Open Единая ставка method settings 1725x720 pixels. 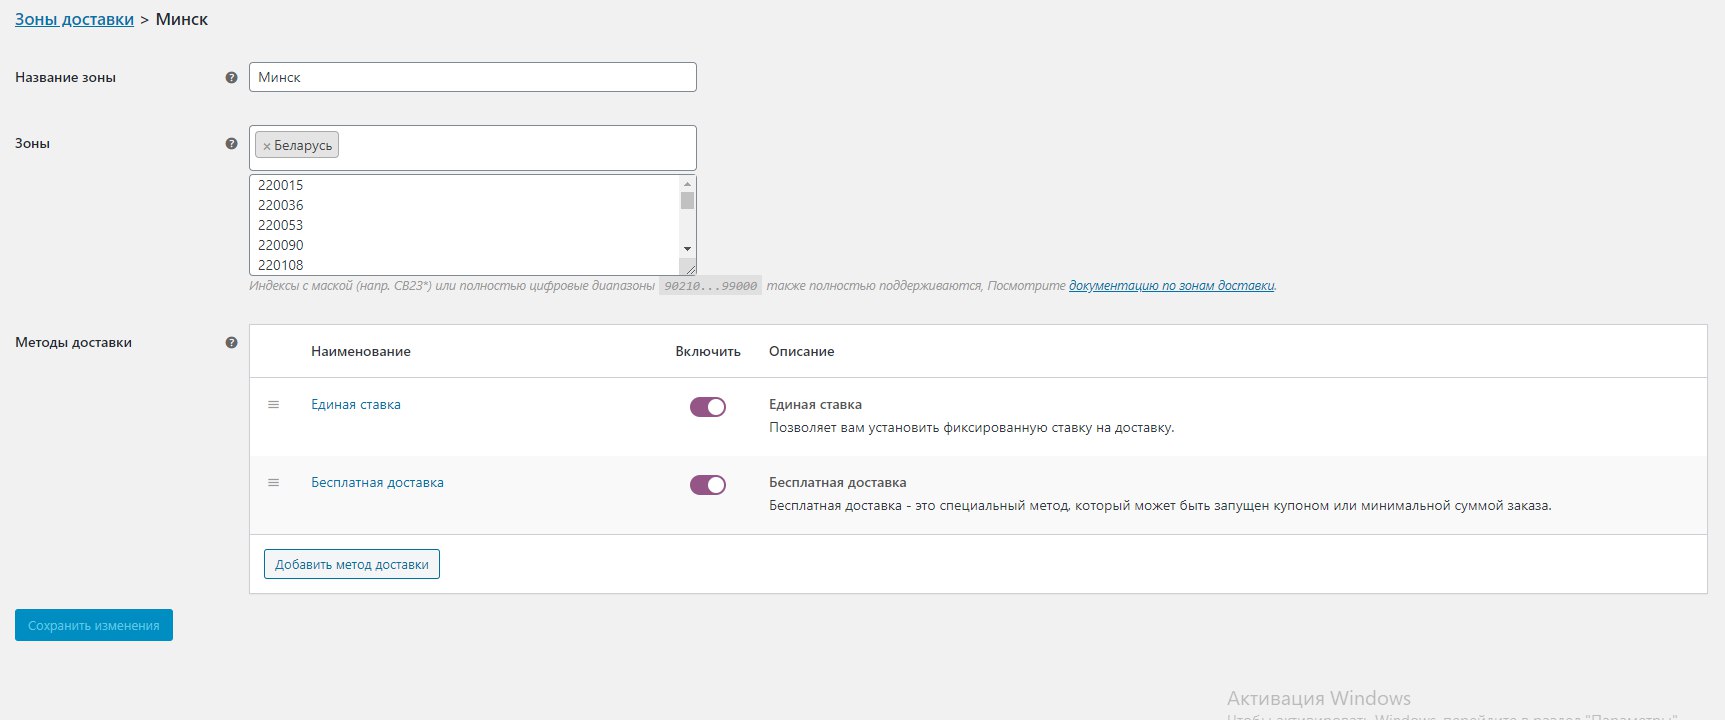coord(356,405)
